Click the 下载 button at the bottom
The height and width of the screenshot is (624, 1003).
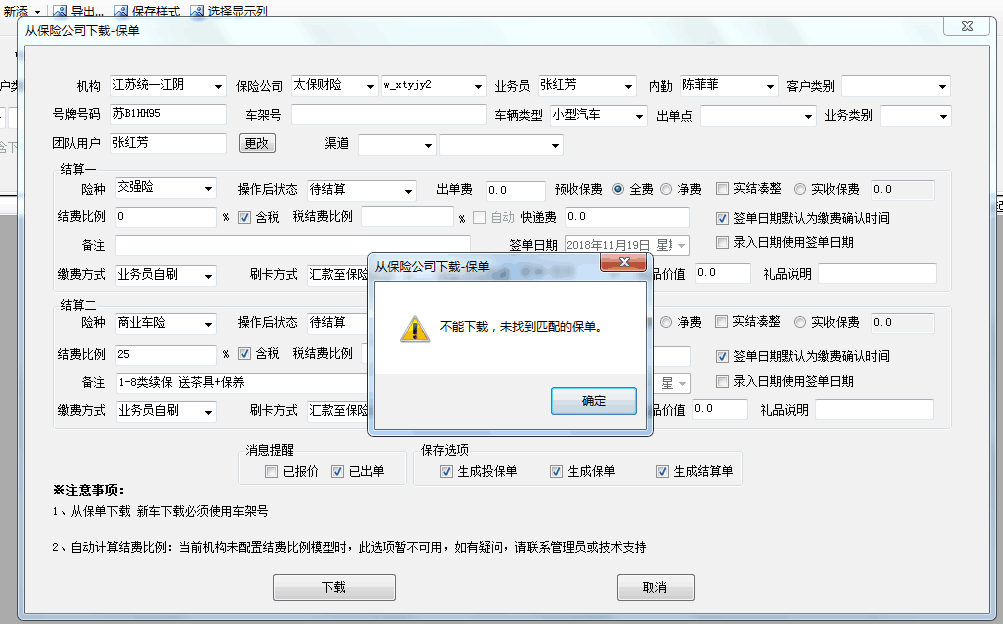click(334, 587)
